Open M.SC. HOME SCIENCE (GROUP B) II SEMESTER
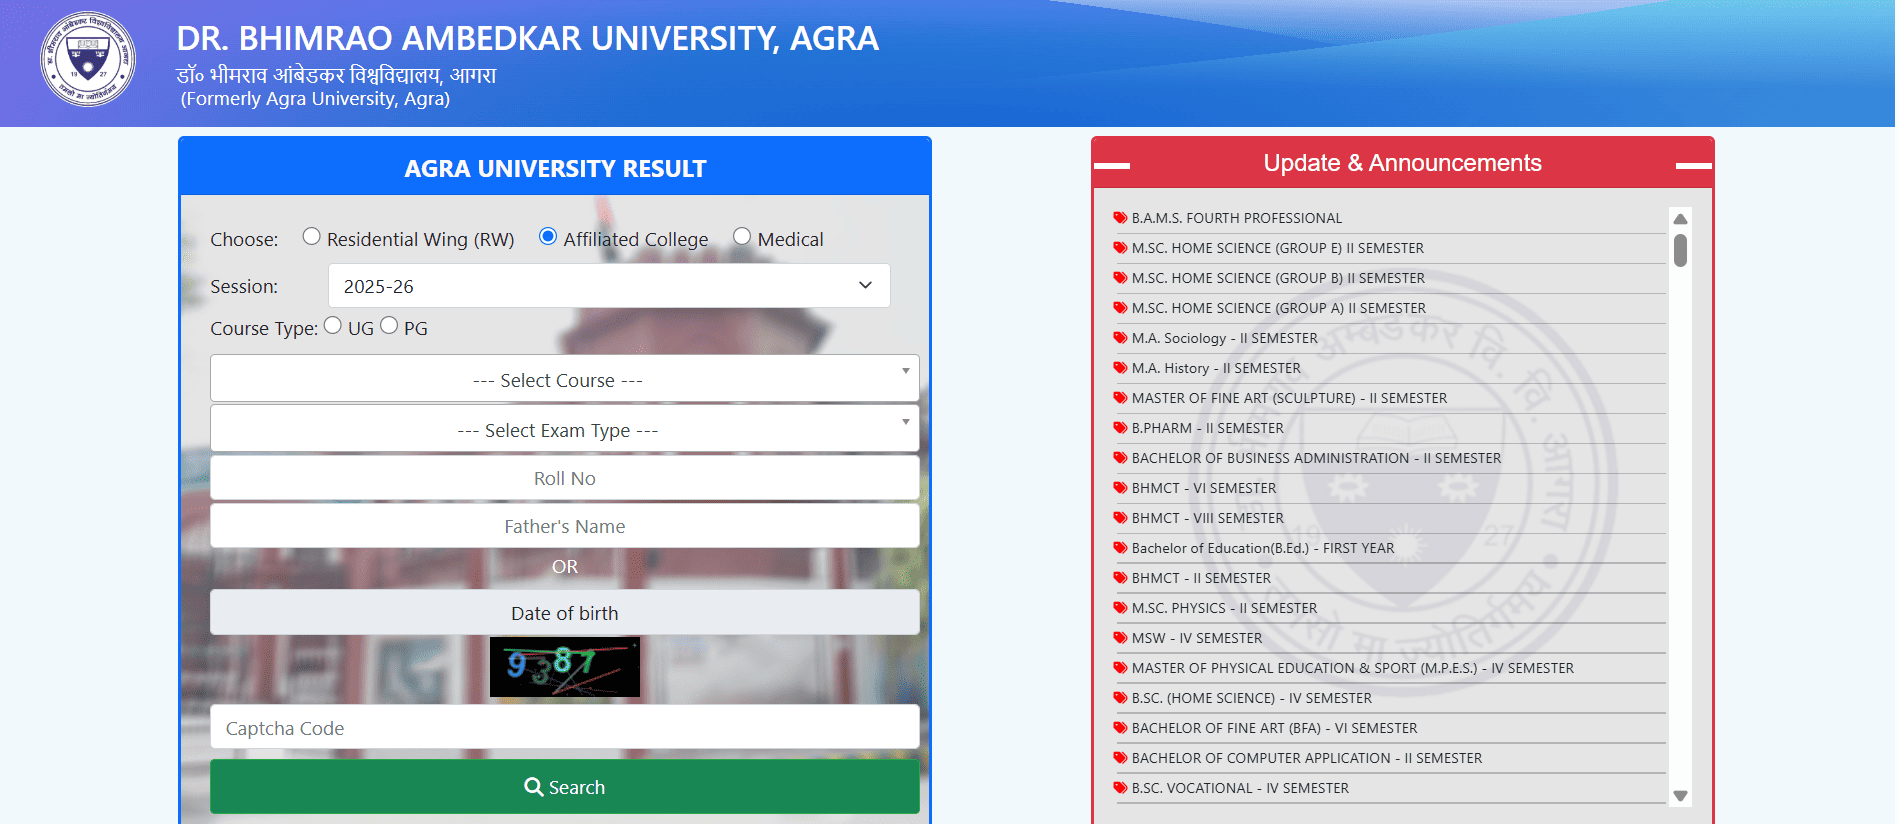 [1278, 278]
